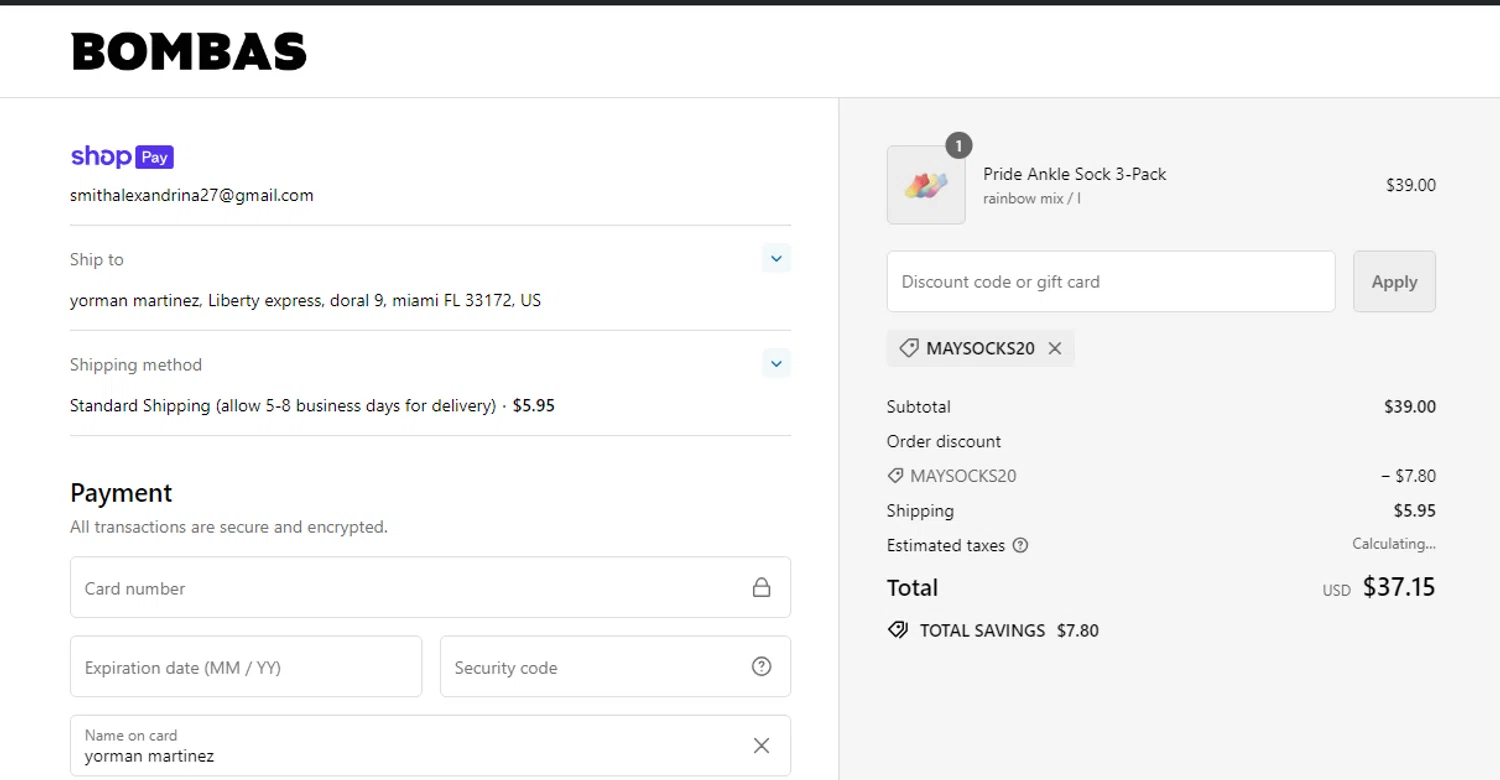Image resolution: width=1500 pixels, height=780 pixels.
Task: Click the lock icon in Card number
Action: [x=761, y=588]
